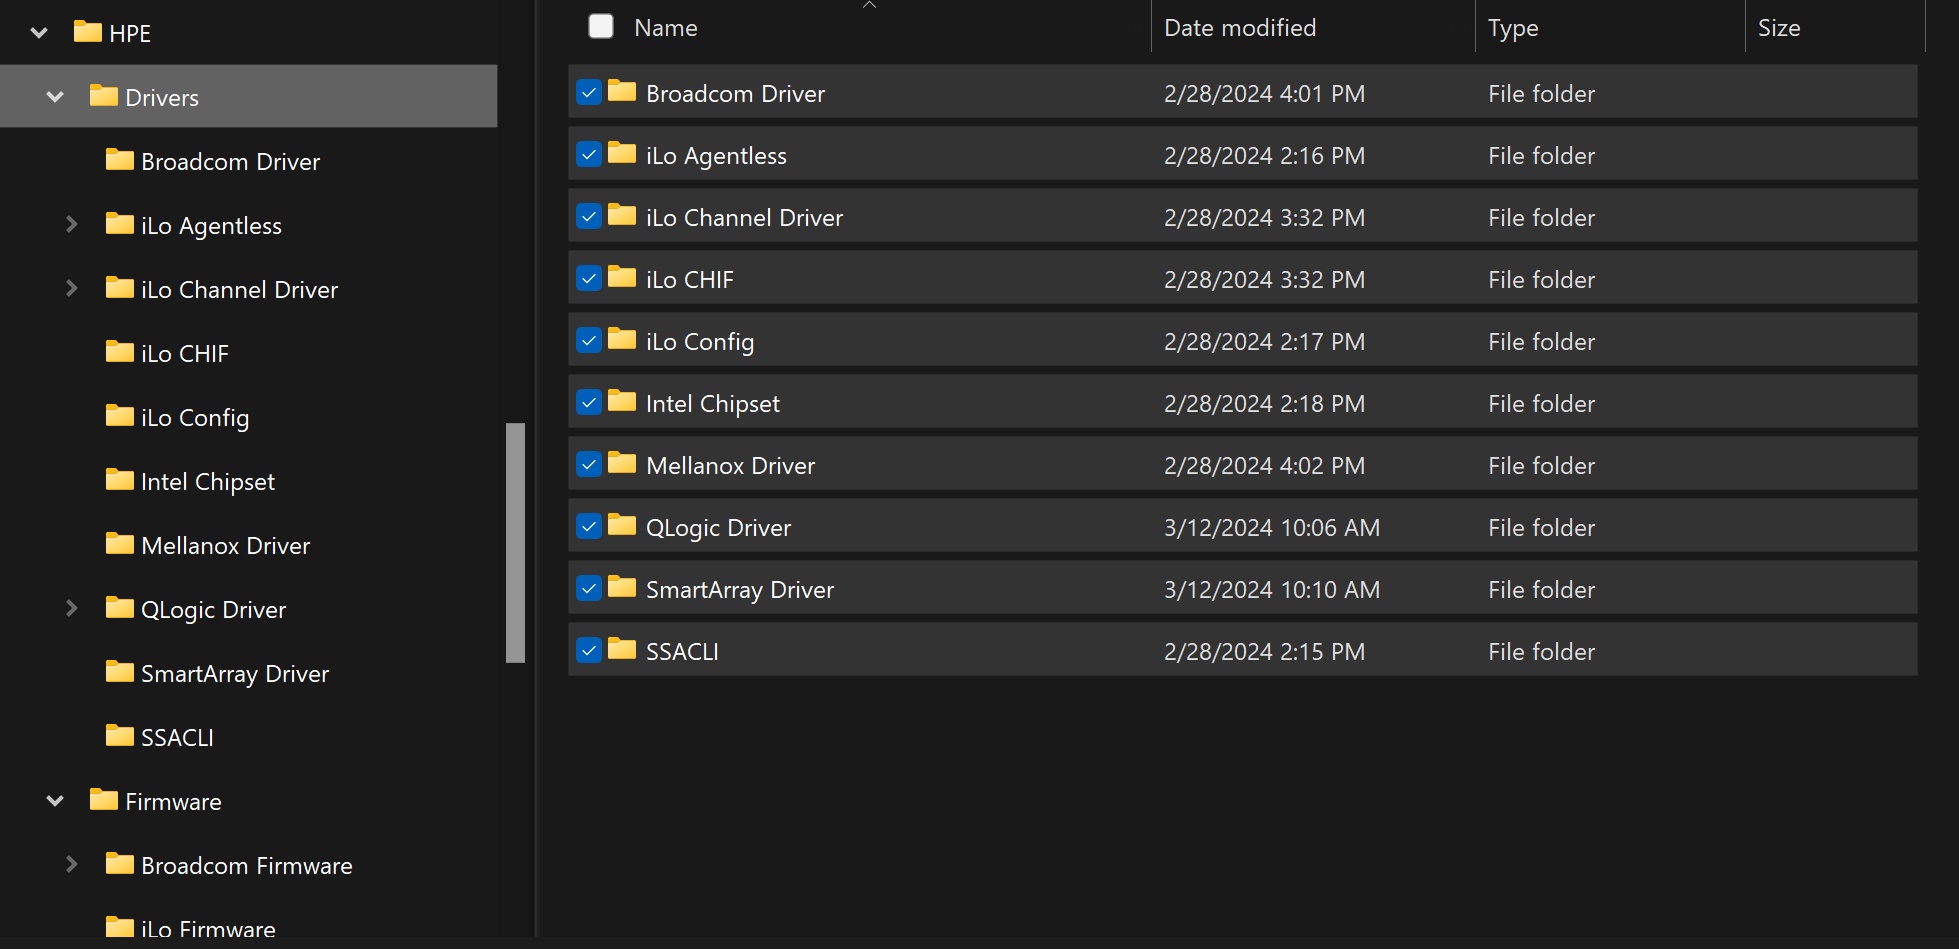The width and height of the screenshot is (1959, 949).
Task: Click the iLo Channel Driver folder icon in file list
Action: click(622, 215)
